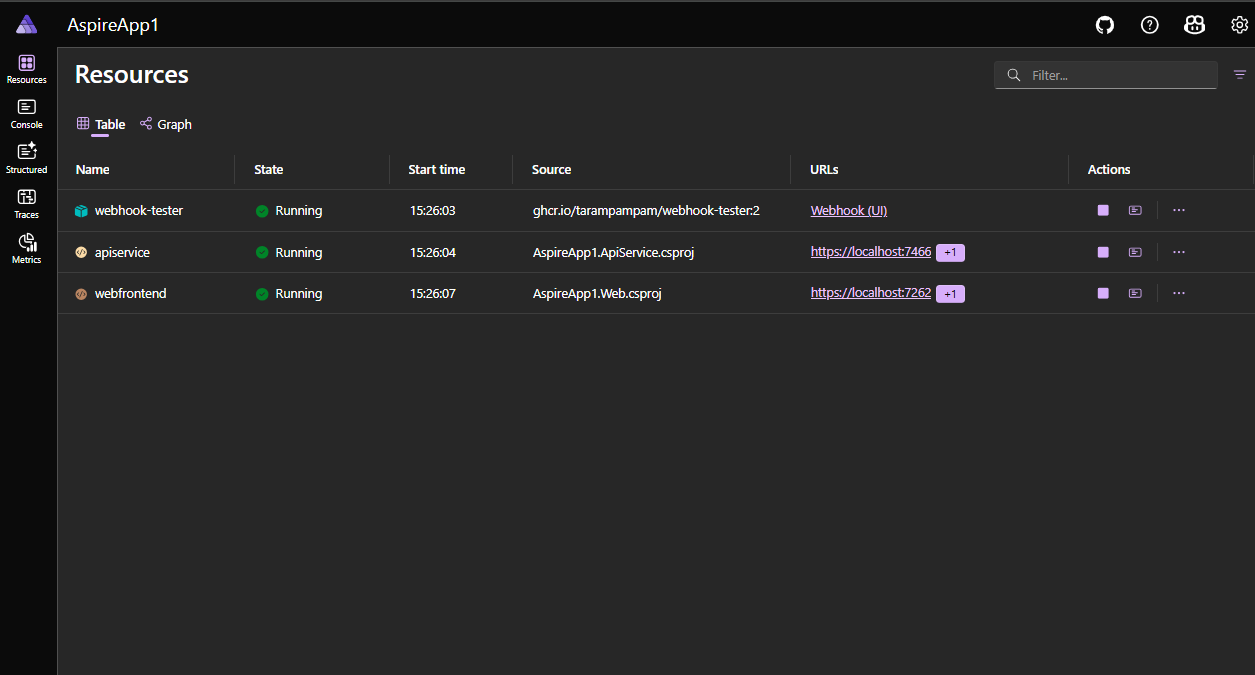
Task: Open the https://localhost:7262 link for webfrontend
Action: click(870, 293)
